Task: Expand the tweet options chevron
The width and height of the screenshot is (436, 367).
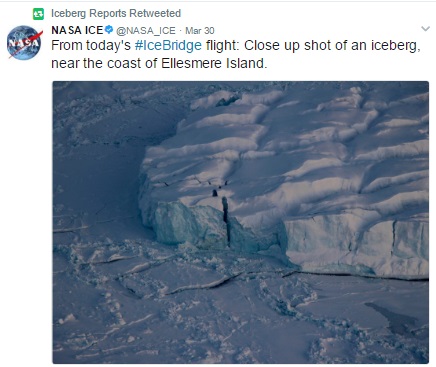Action: [425, 29]
